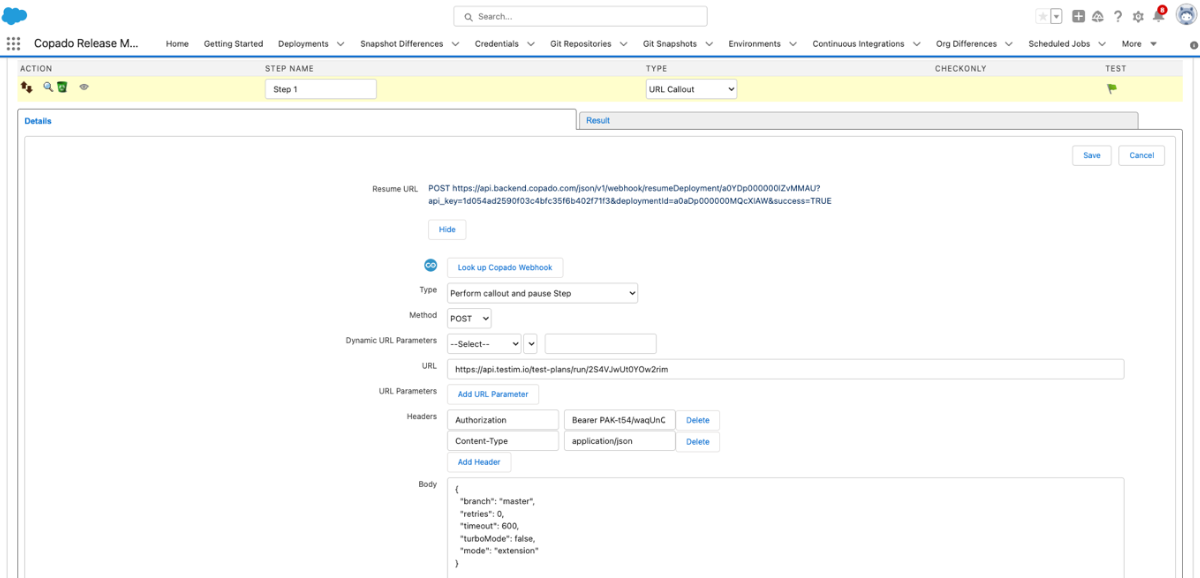Expand the Snapshot Differences chevron

pyautogui.click(x=455, y=44)
